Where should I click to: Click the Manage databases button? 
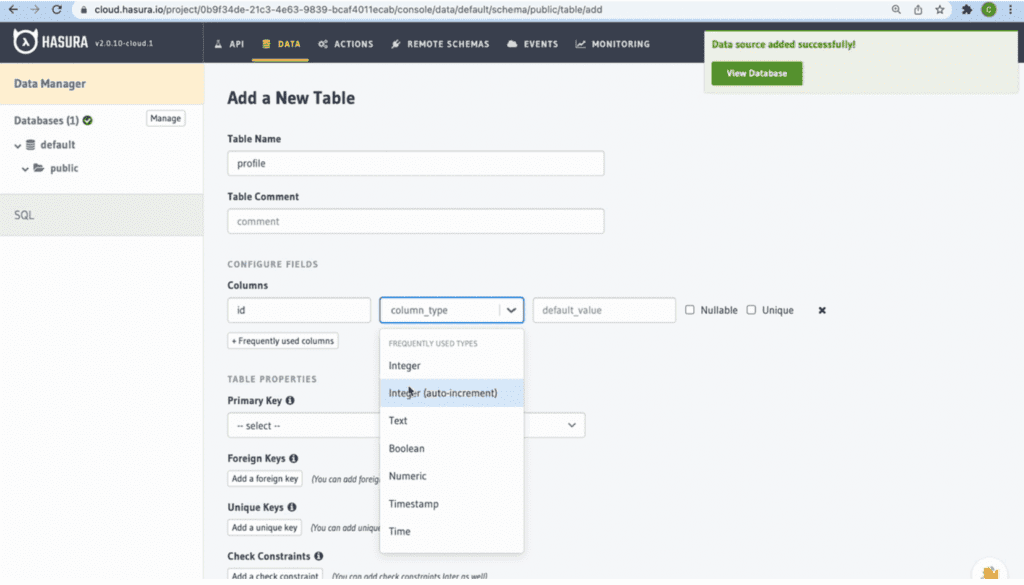(x=165, y=118)
